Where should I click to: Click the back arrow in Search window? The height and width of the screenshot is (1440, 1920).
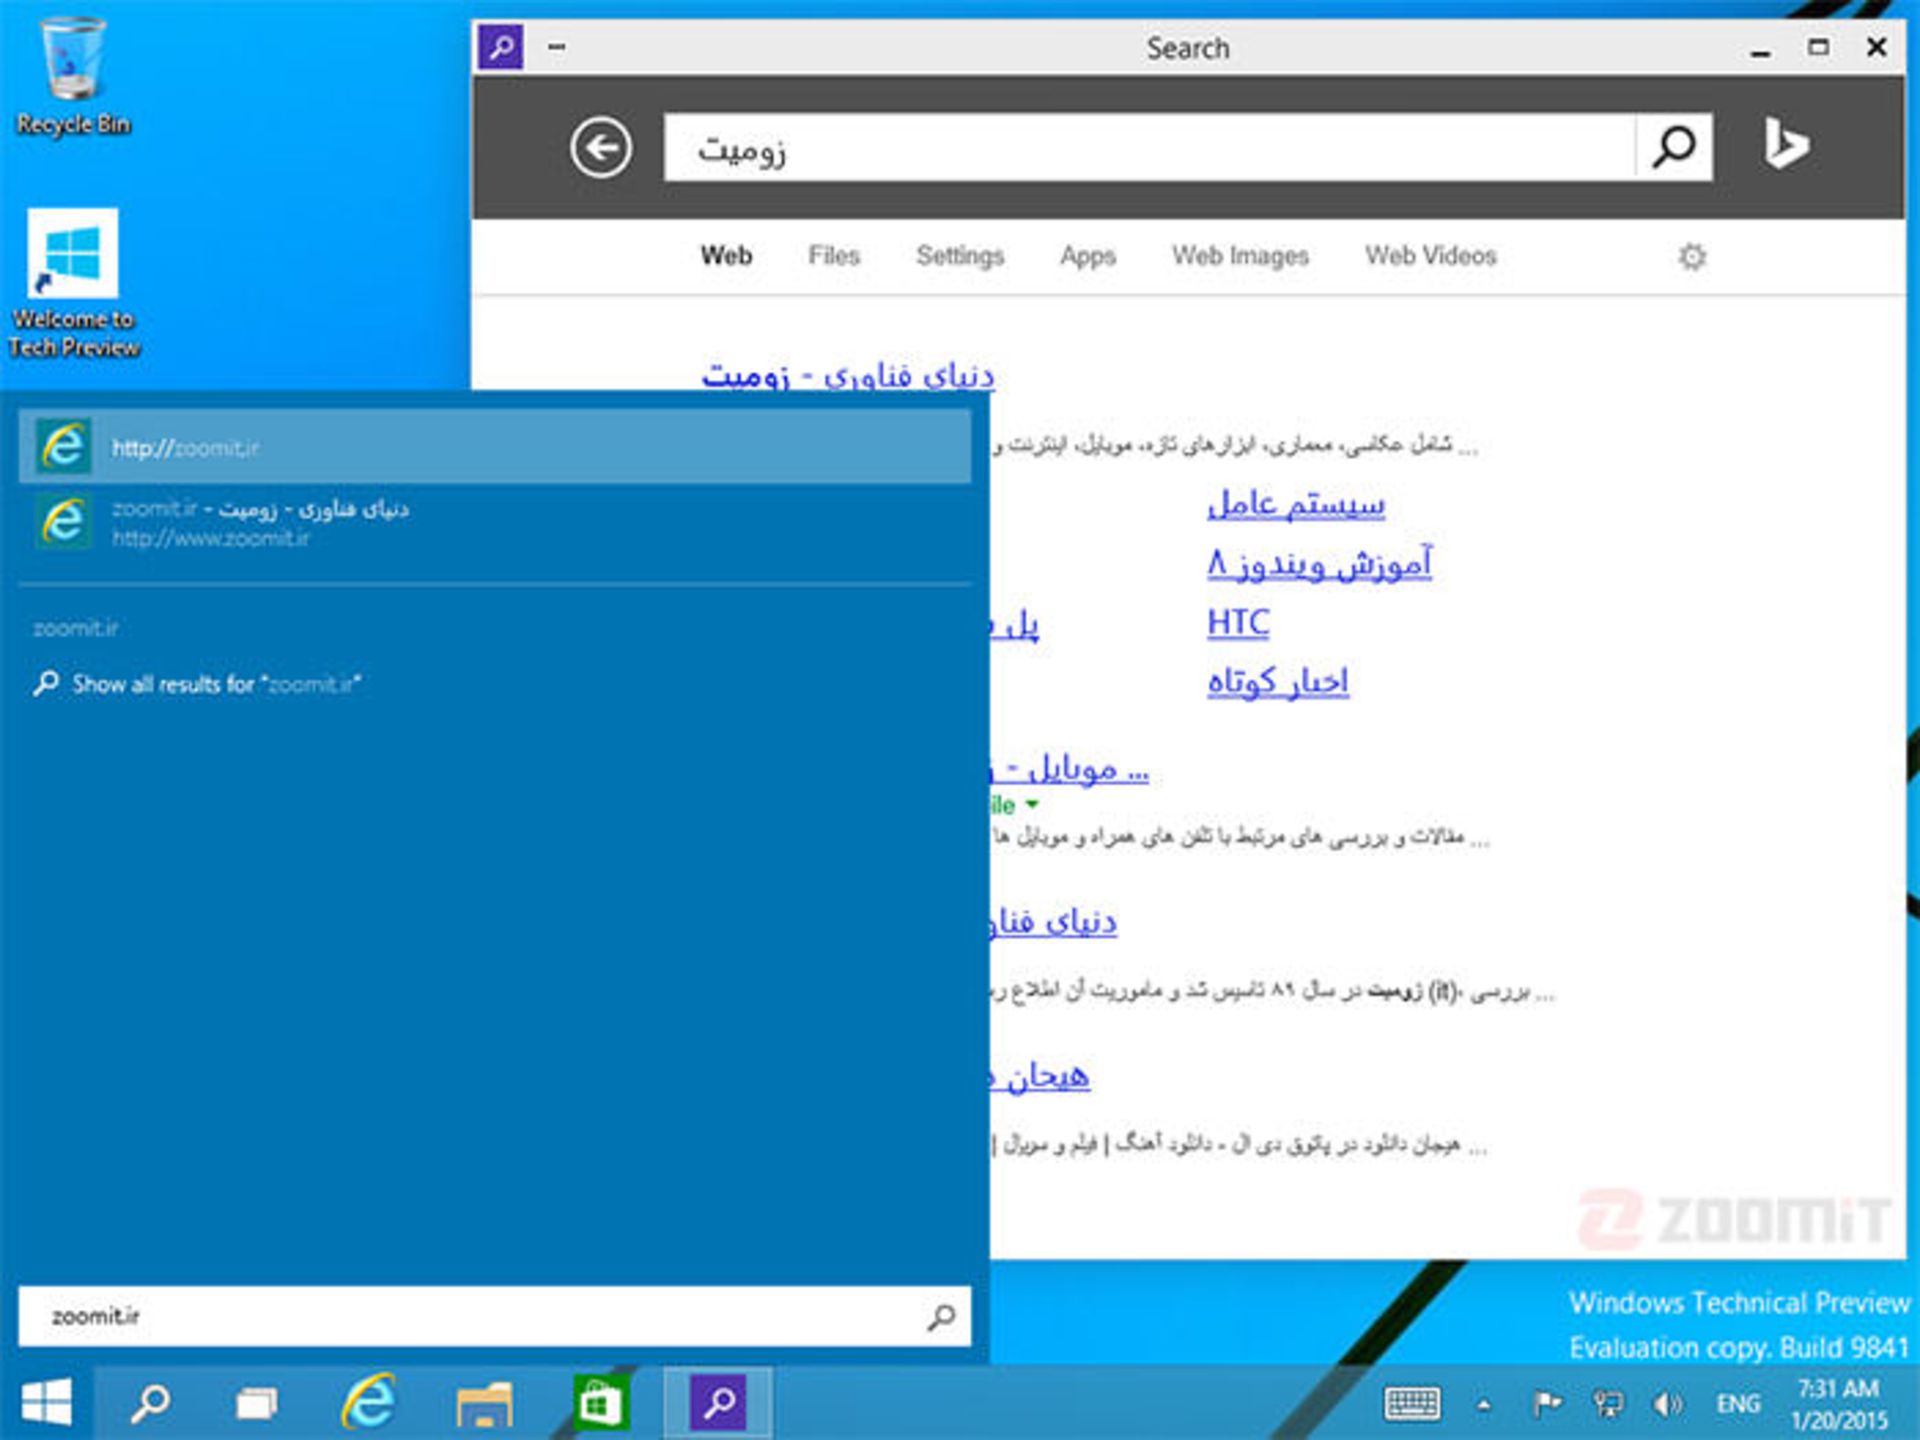coord(601,148)
